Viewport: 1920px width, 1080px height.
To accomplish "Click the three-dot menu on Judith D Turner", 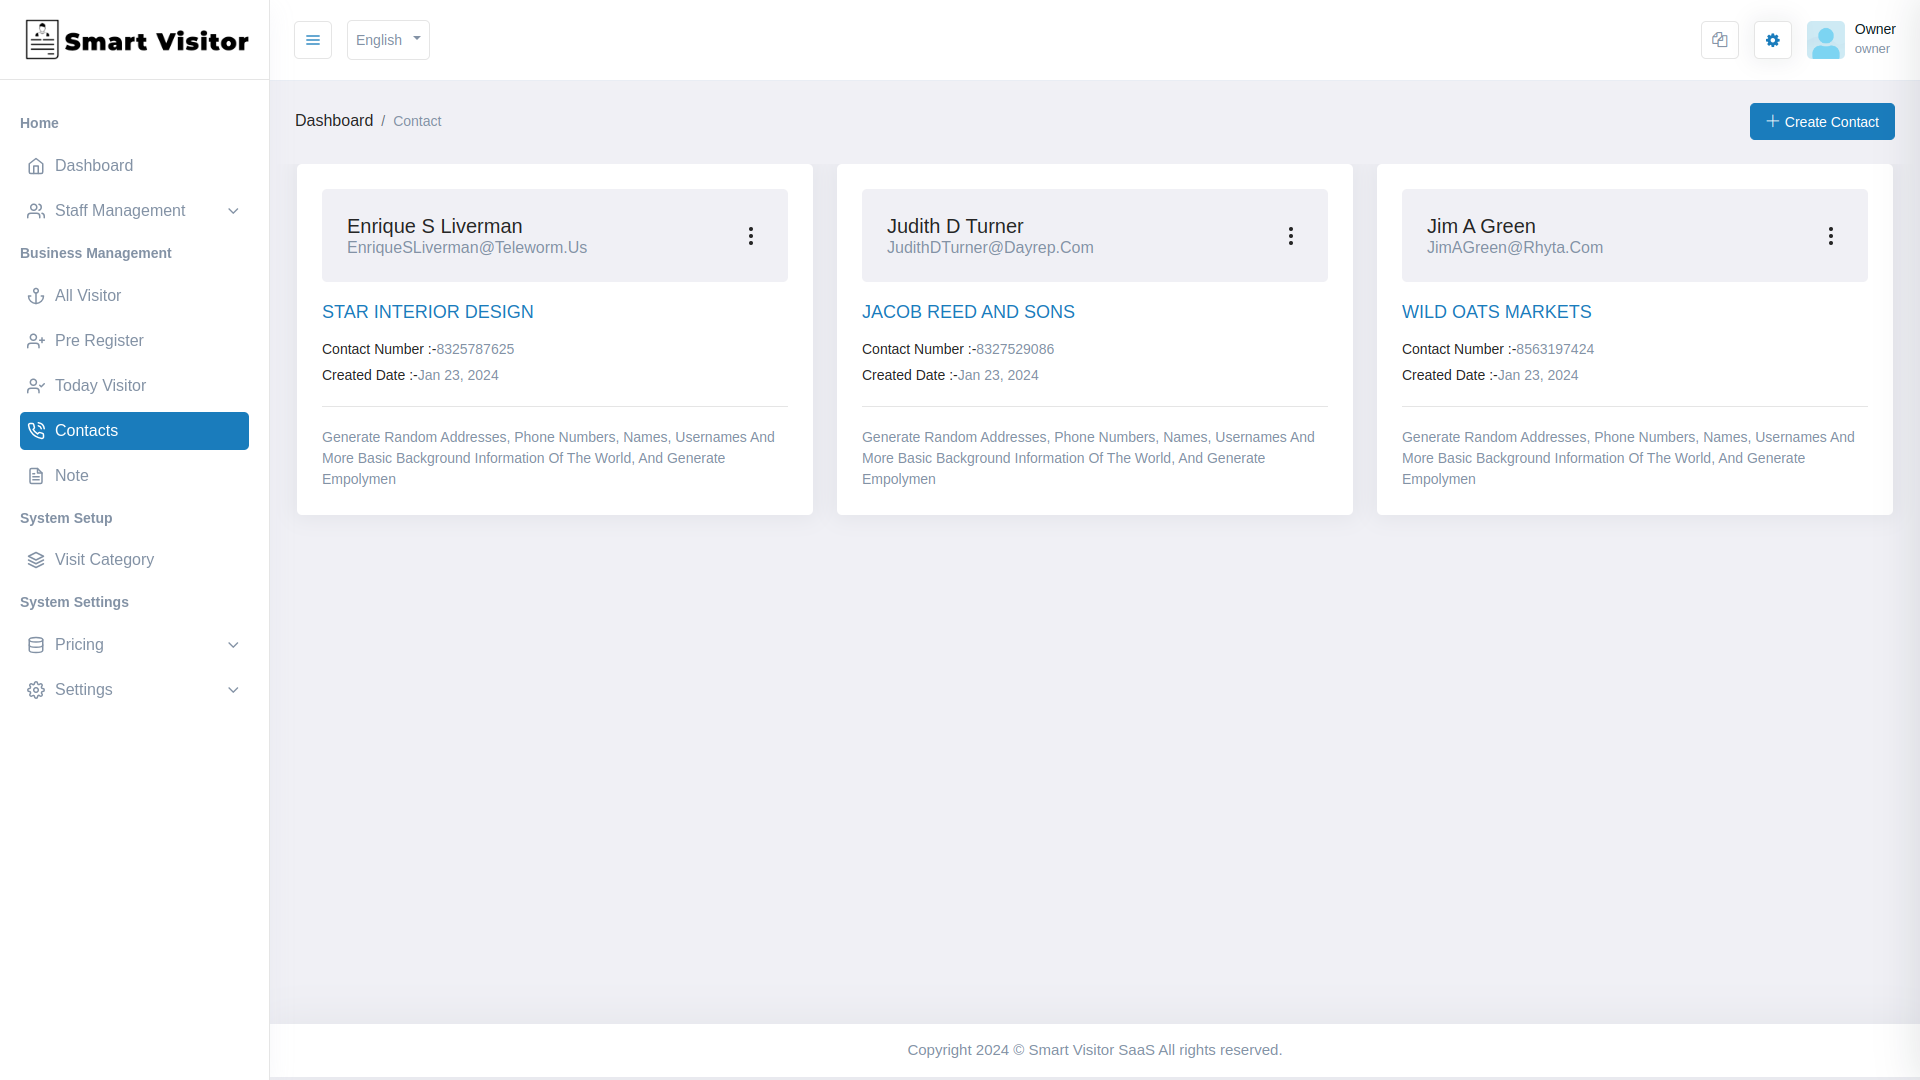I will point(1291,235).
